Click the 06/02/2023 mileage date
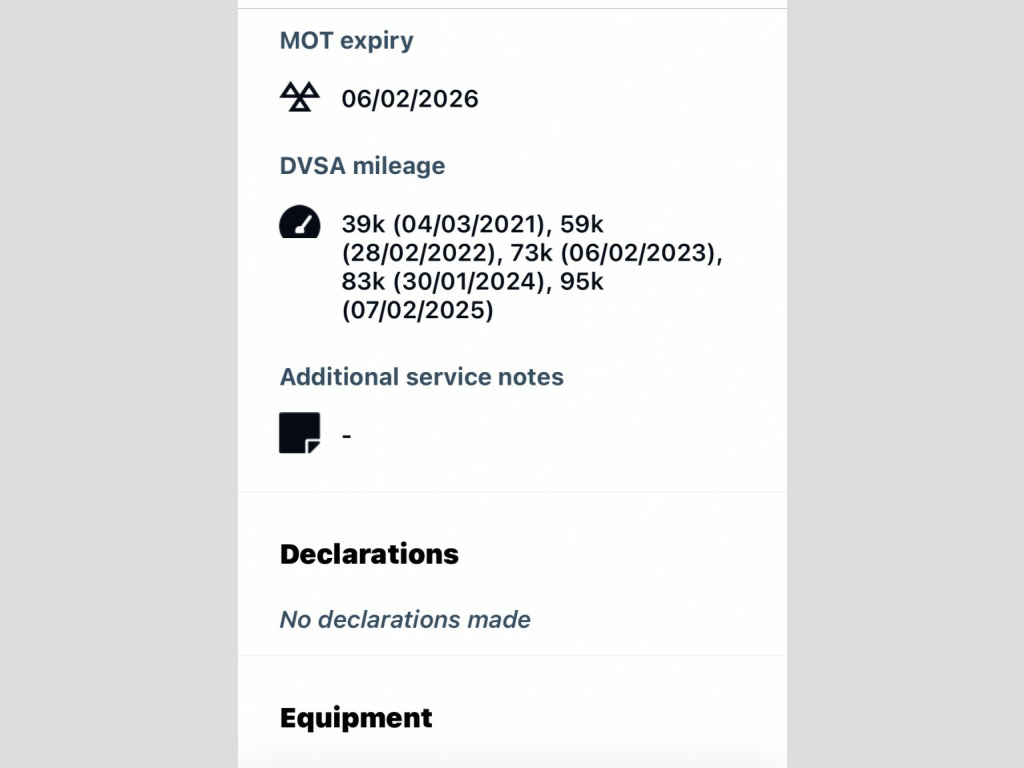Image resolution: width=1024 pixels, height=768 pixels. [x=640, y=253]
